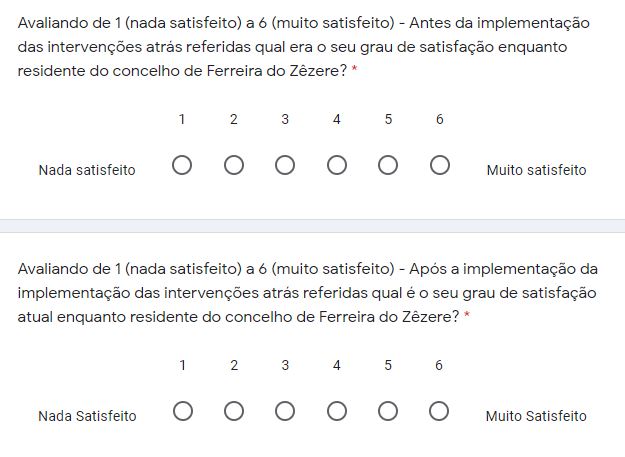The height and width of the screenshot is (457, 625).
Task: Choose rating 2 for the 'Após a implementação' question
Action: point(234,411)
